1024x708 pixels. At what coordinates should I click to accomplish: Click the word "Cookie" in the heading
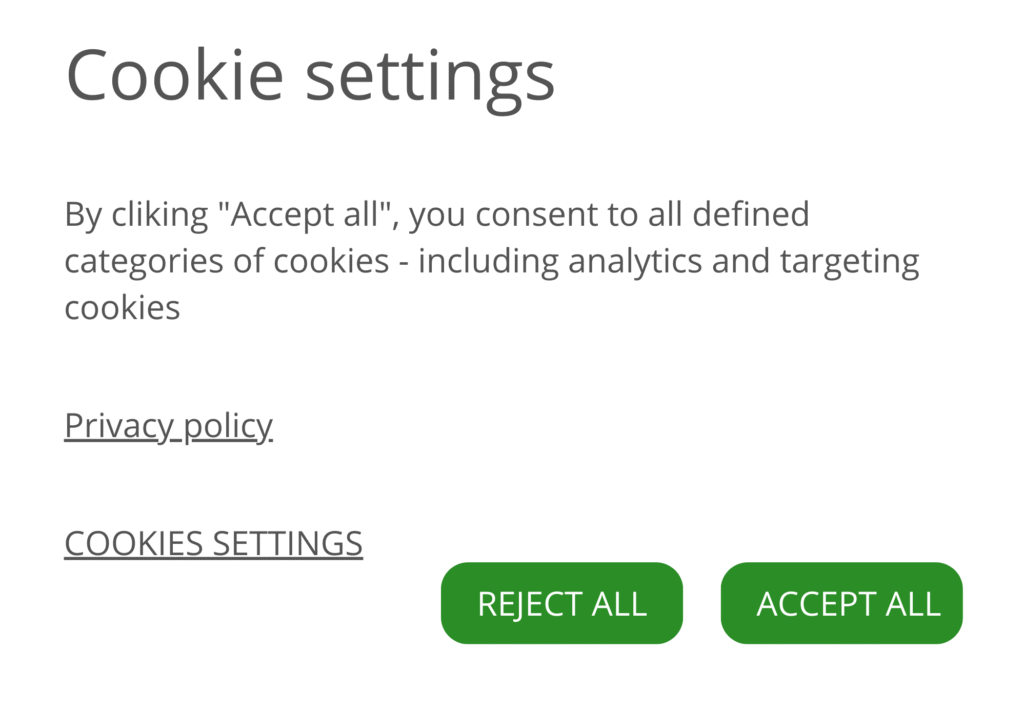(x=175, y=75)
